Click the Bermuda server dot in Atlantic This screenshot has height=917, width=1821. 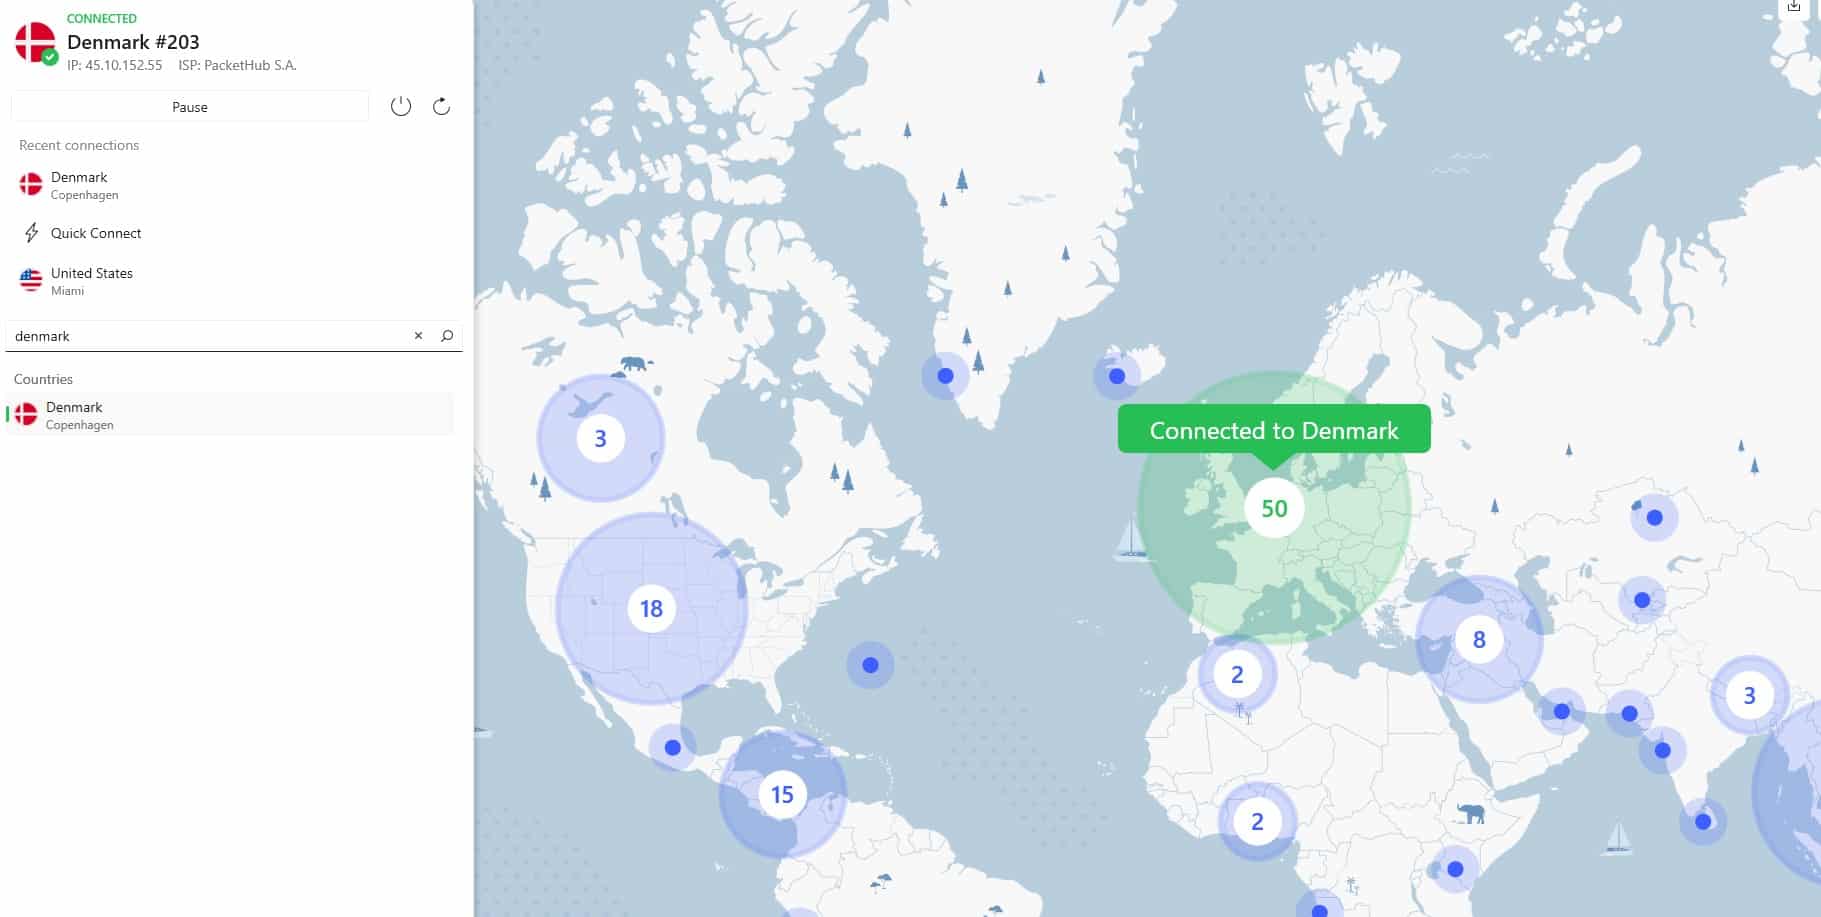point(870,665)
